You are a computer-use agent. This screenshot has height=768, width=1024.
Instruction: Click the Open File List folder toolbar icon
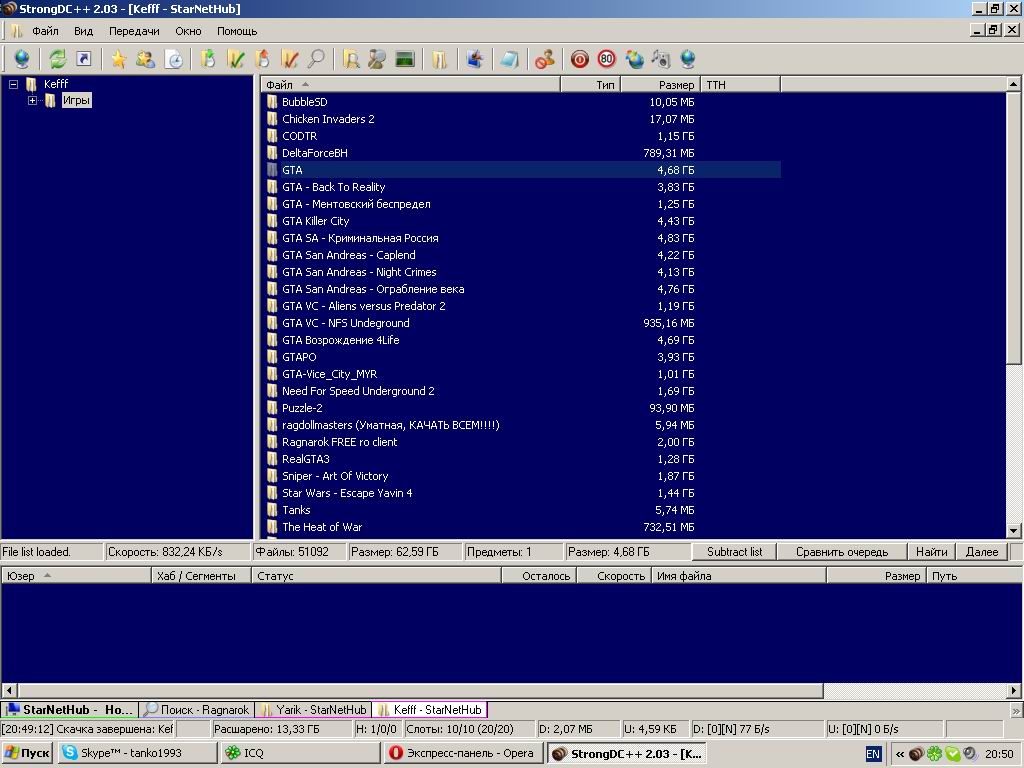440,59
